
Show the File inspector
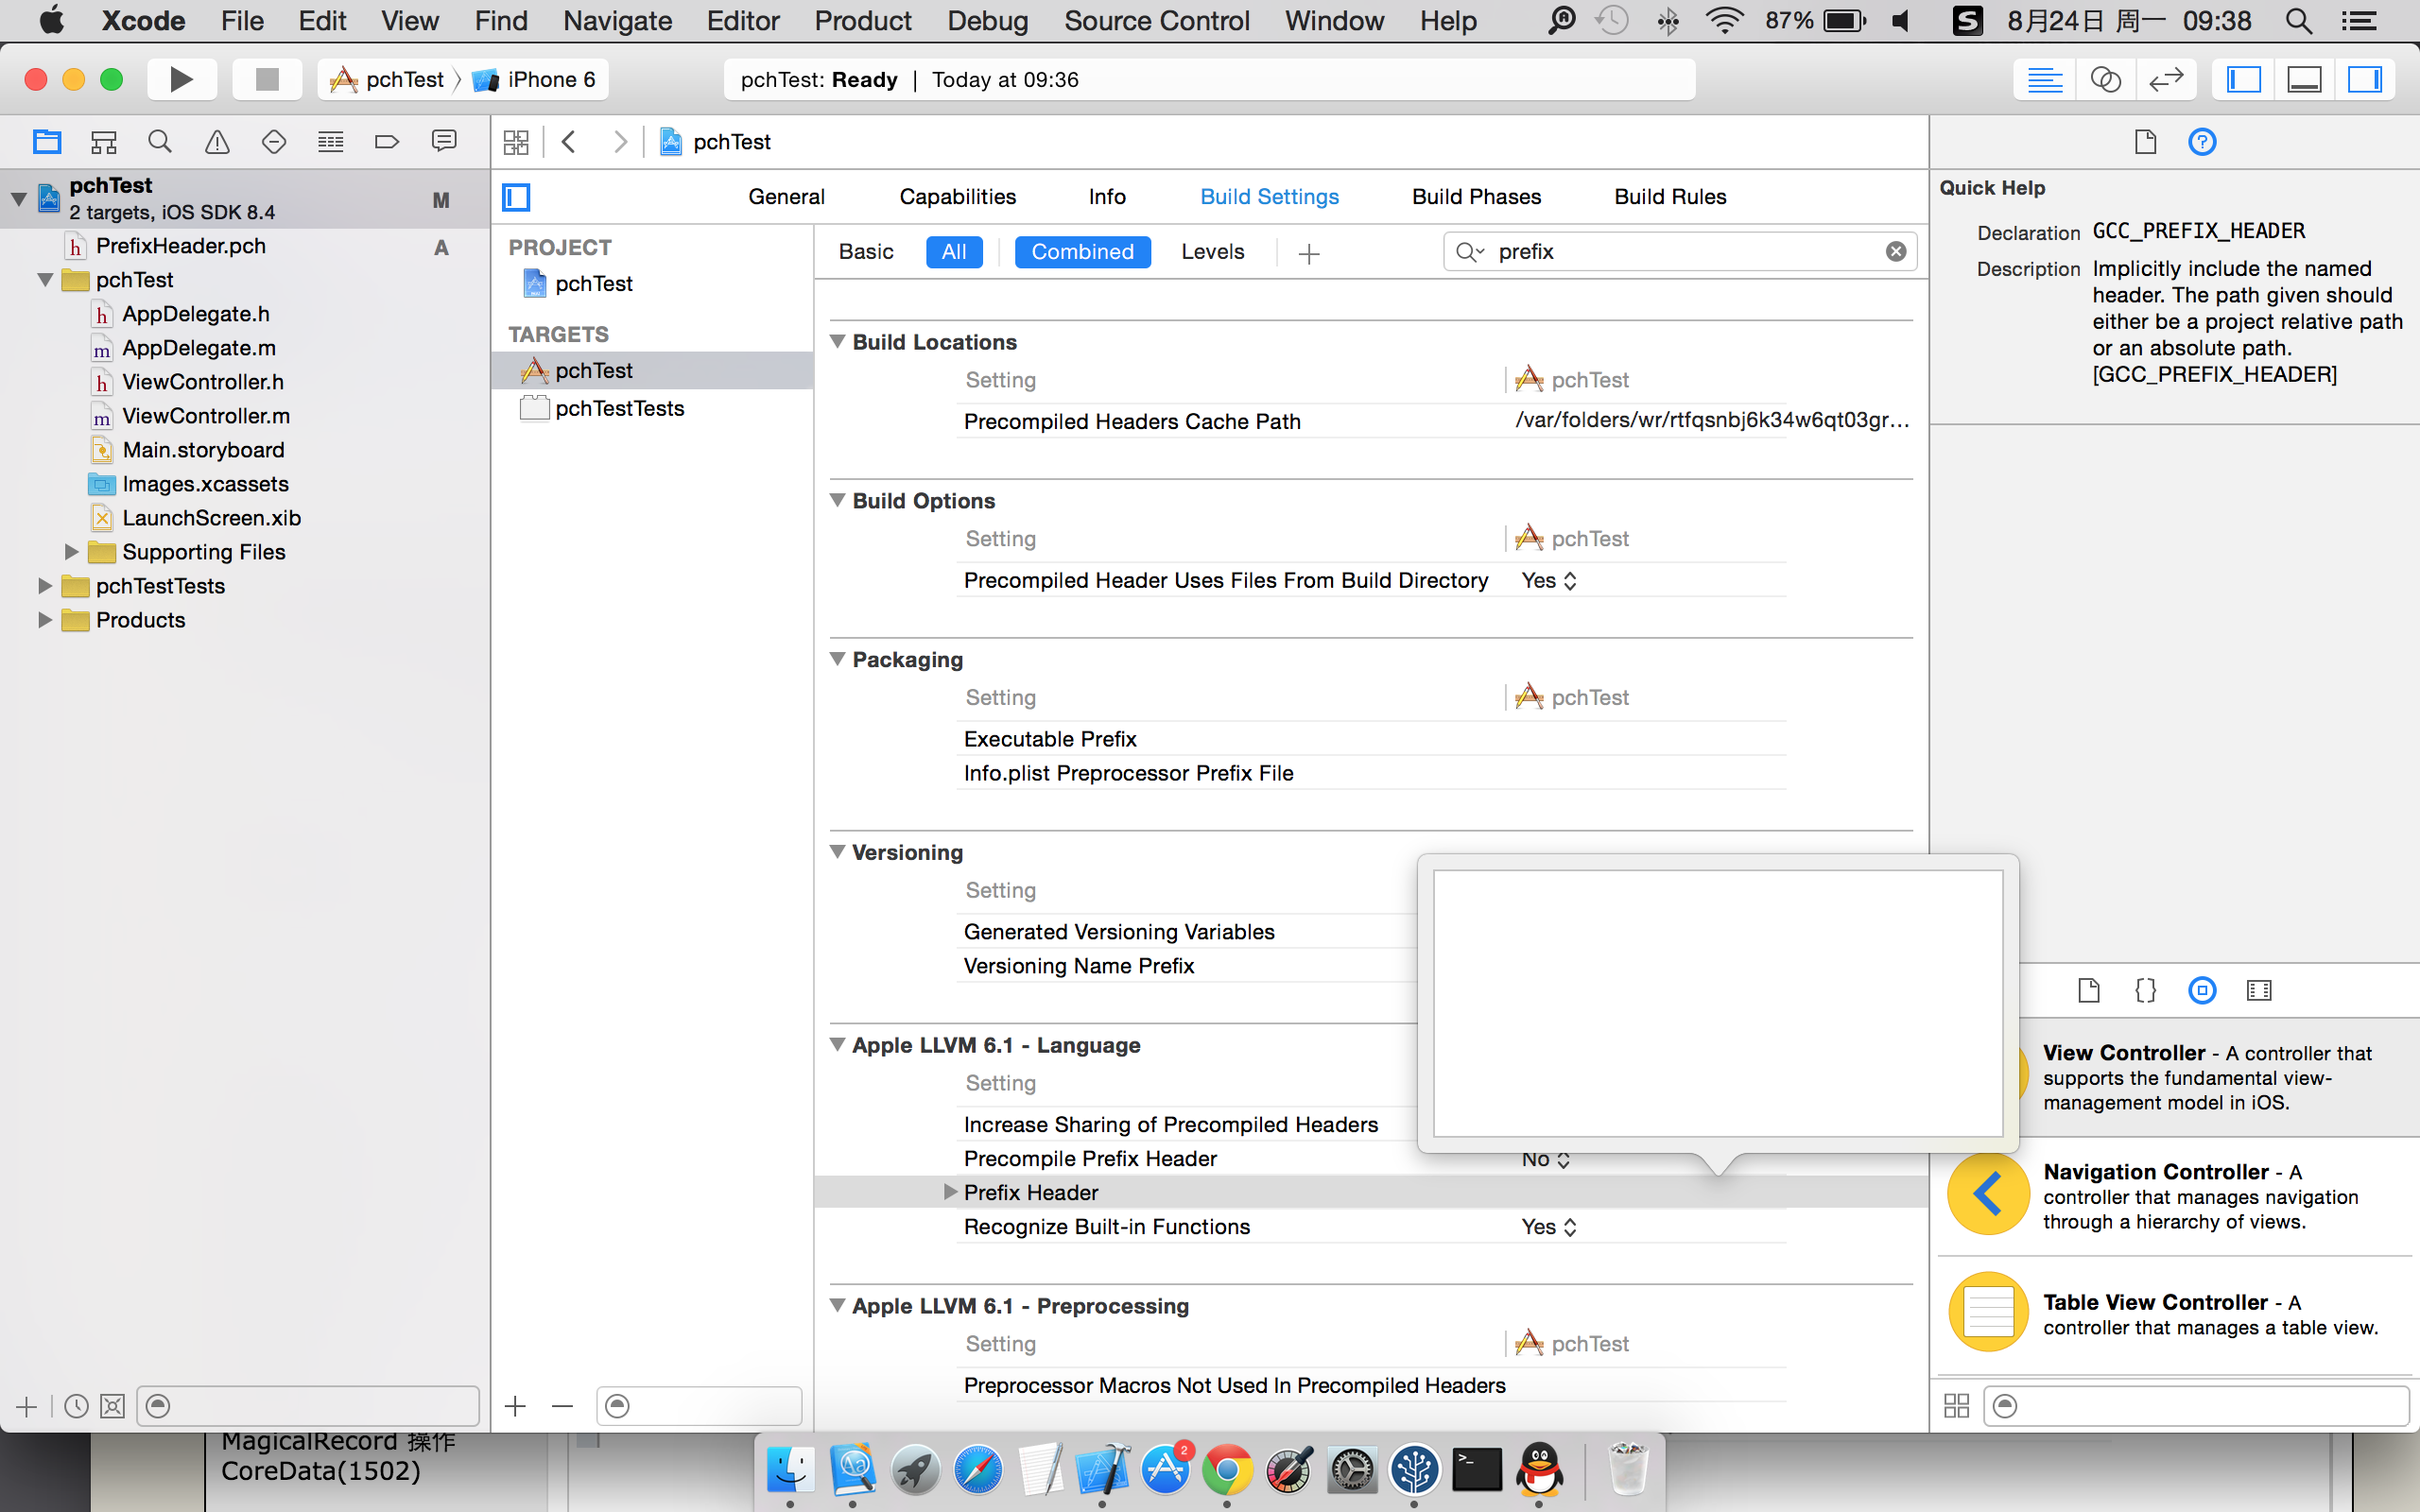click(2145, 142)
